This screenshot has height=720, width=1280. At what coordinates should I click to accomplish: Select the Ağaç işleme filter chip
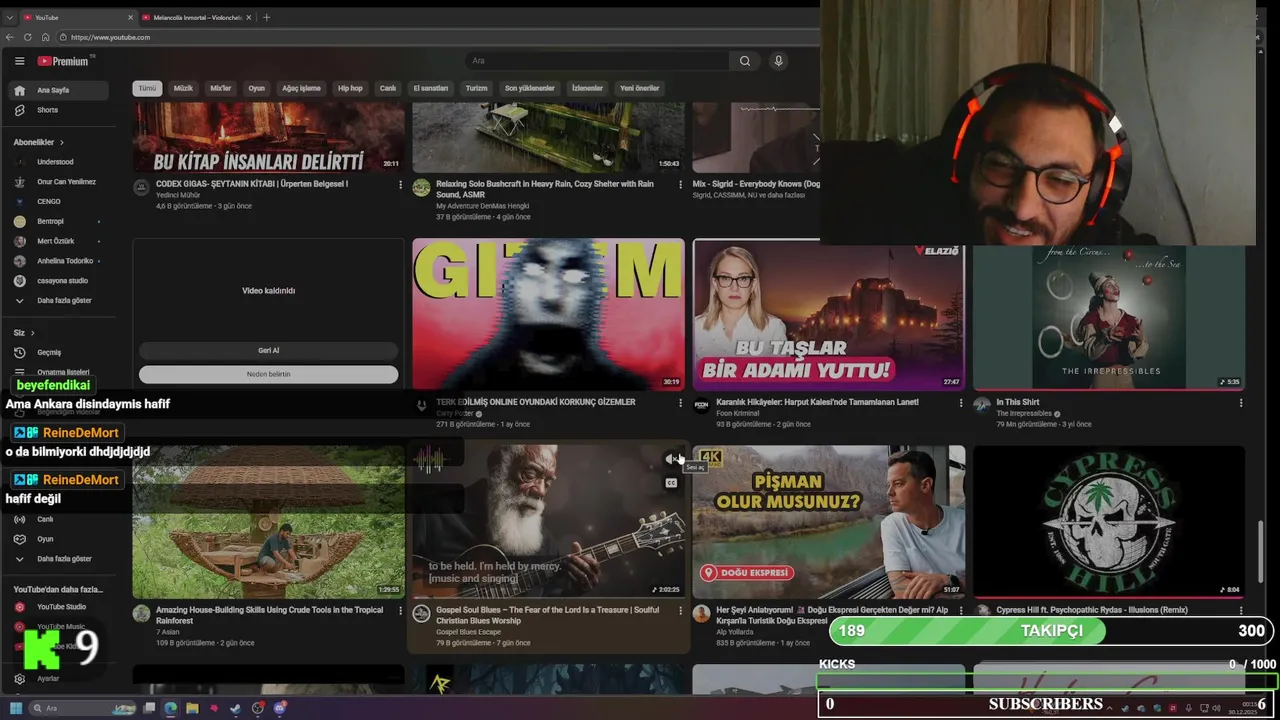point(301,88)
